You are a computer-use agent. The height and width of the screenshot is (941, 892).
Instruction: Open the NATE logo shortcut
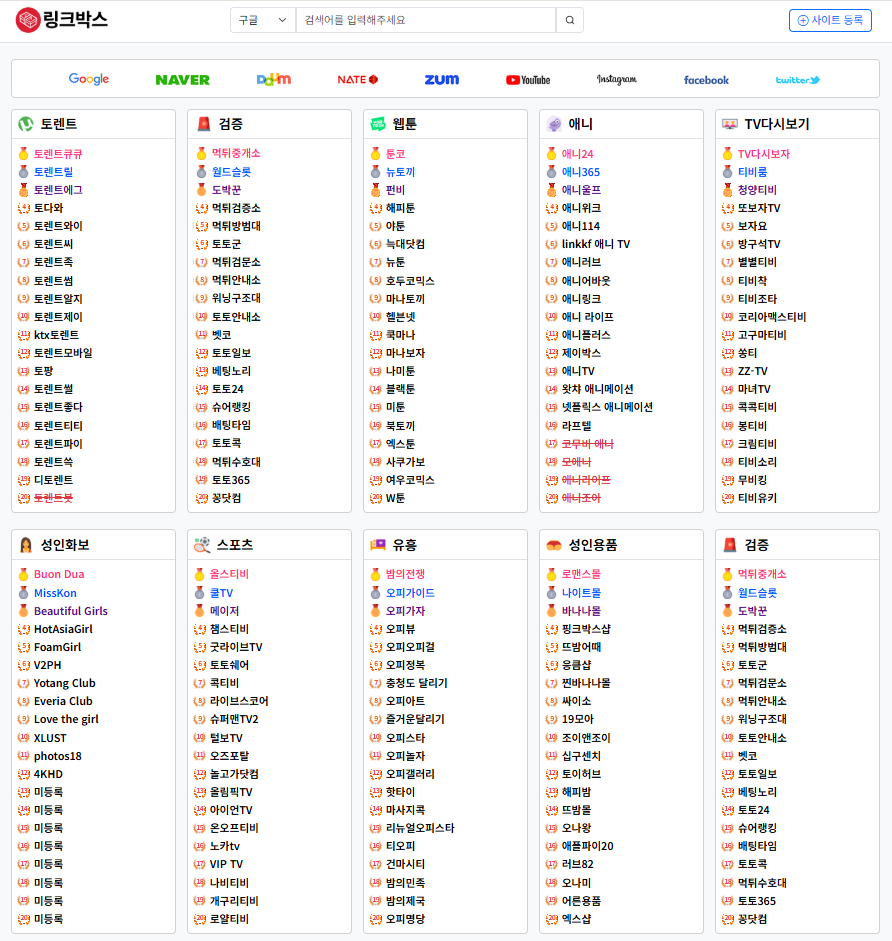tap(357, 79)
